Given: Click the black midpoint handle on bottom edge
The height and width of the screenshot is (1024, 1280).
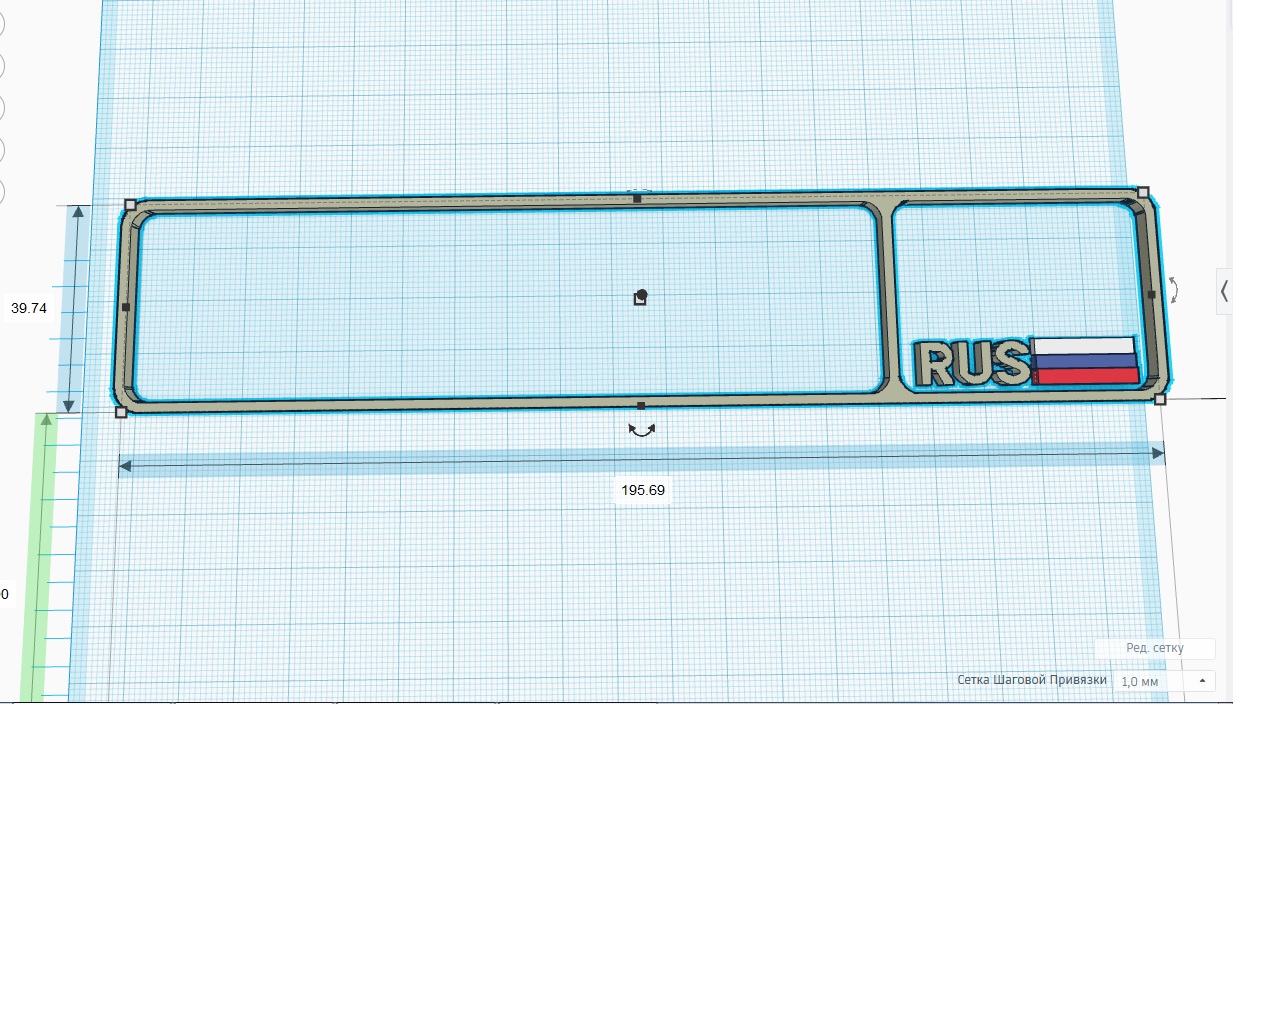Looking at the screenshot, I should tap(641, 406).
